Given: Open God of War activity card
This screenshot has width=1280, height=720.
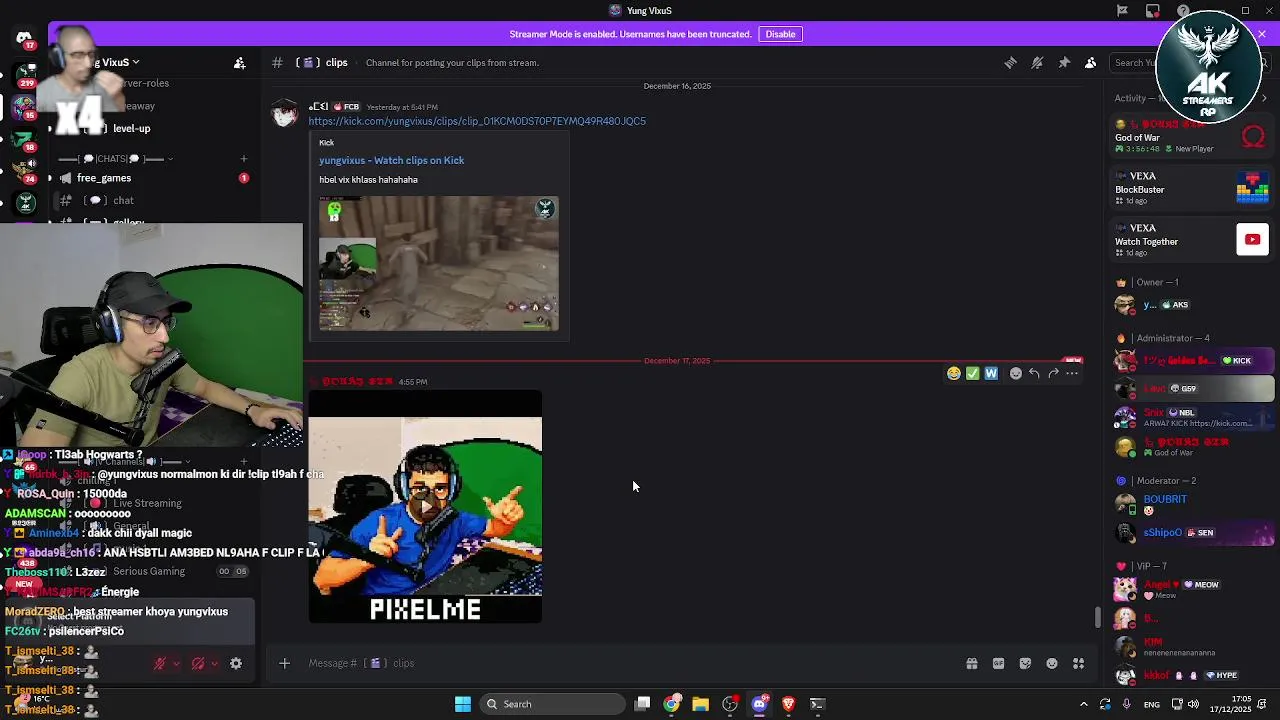Looking at the screenshot, I should (1192, 138).
